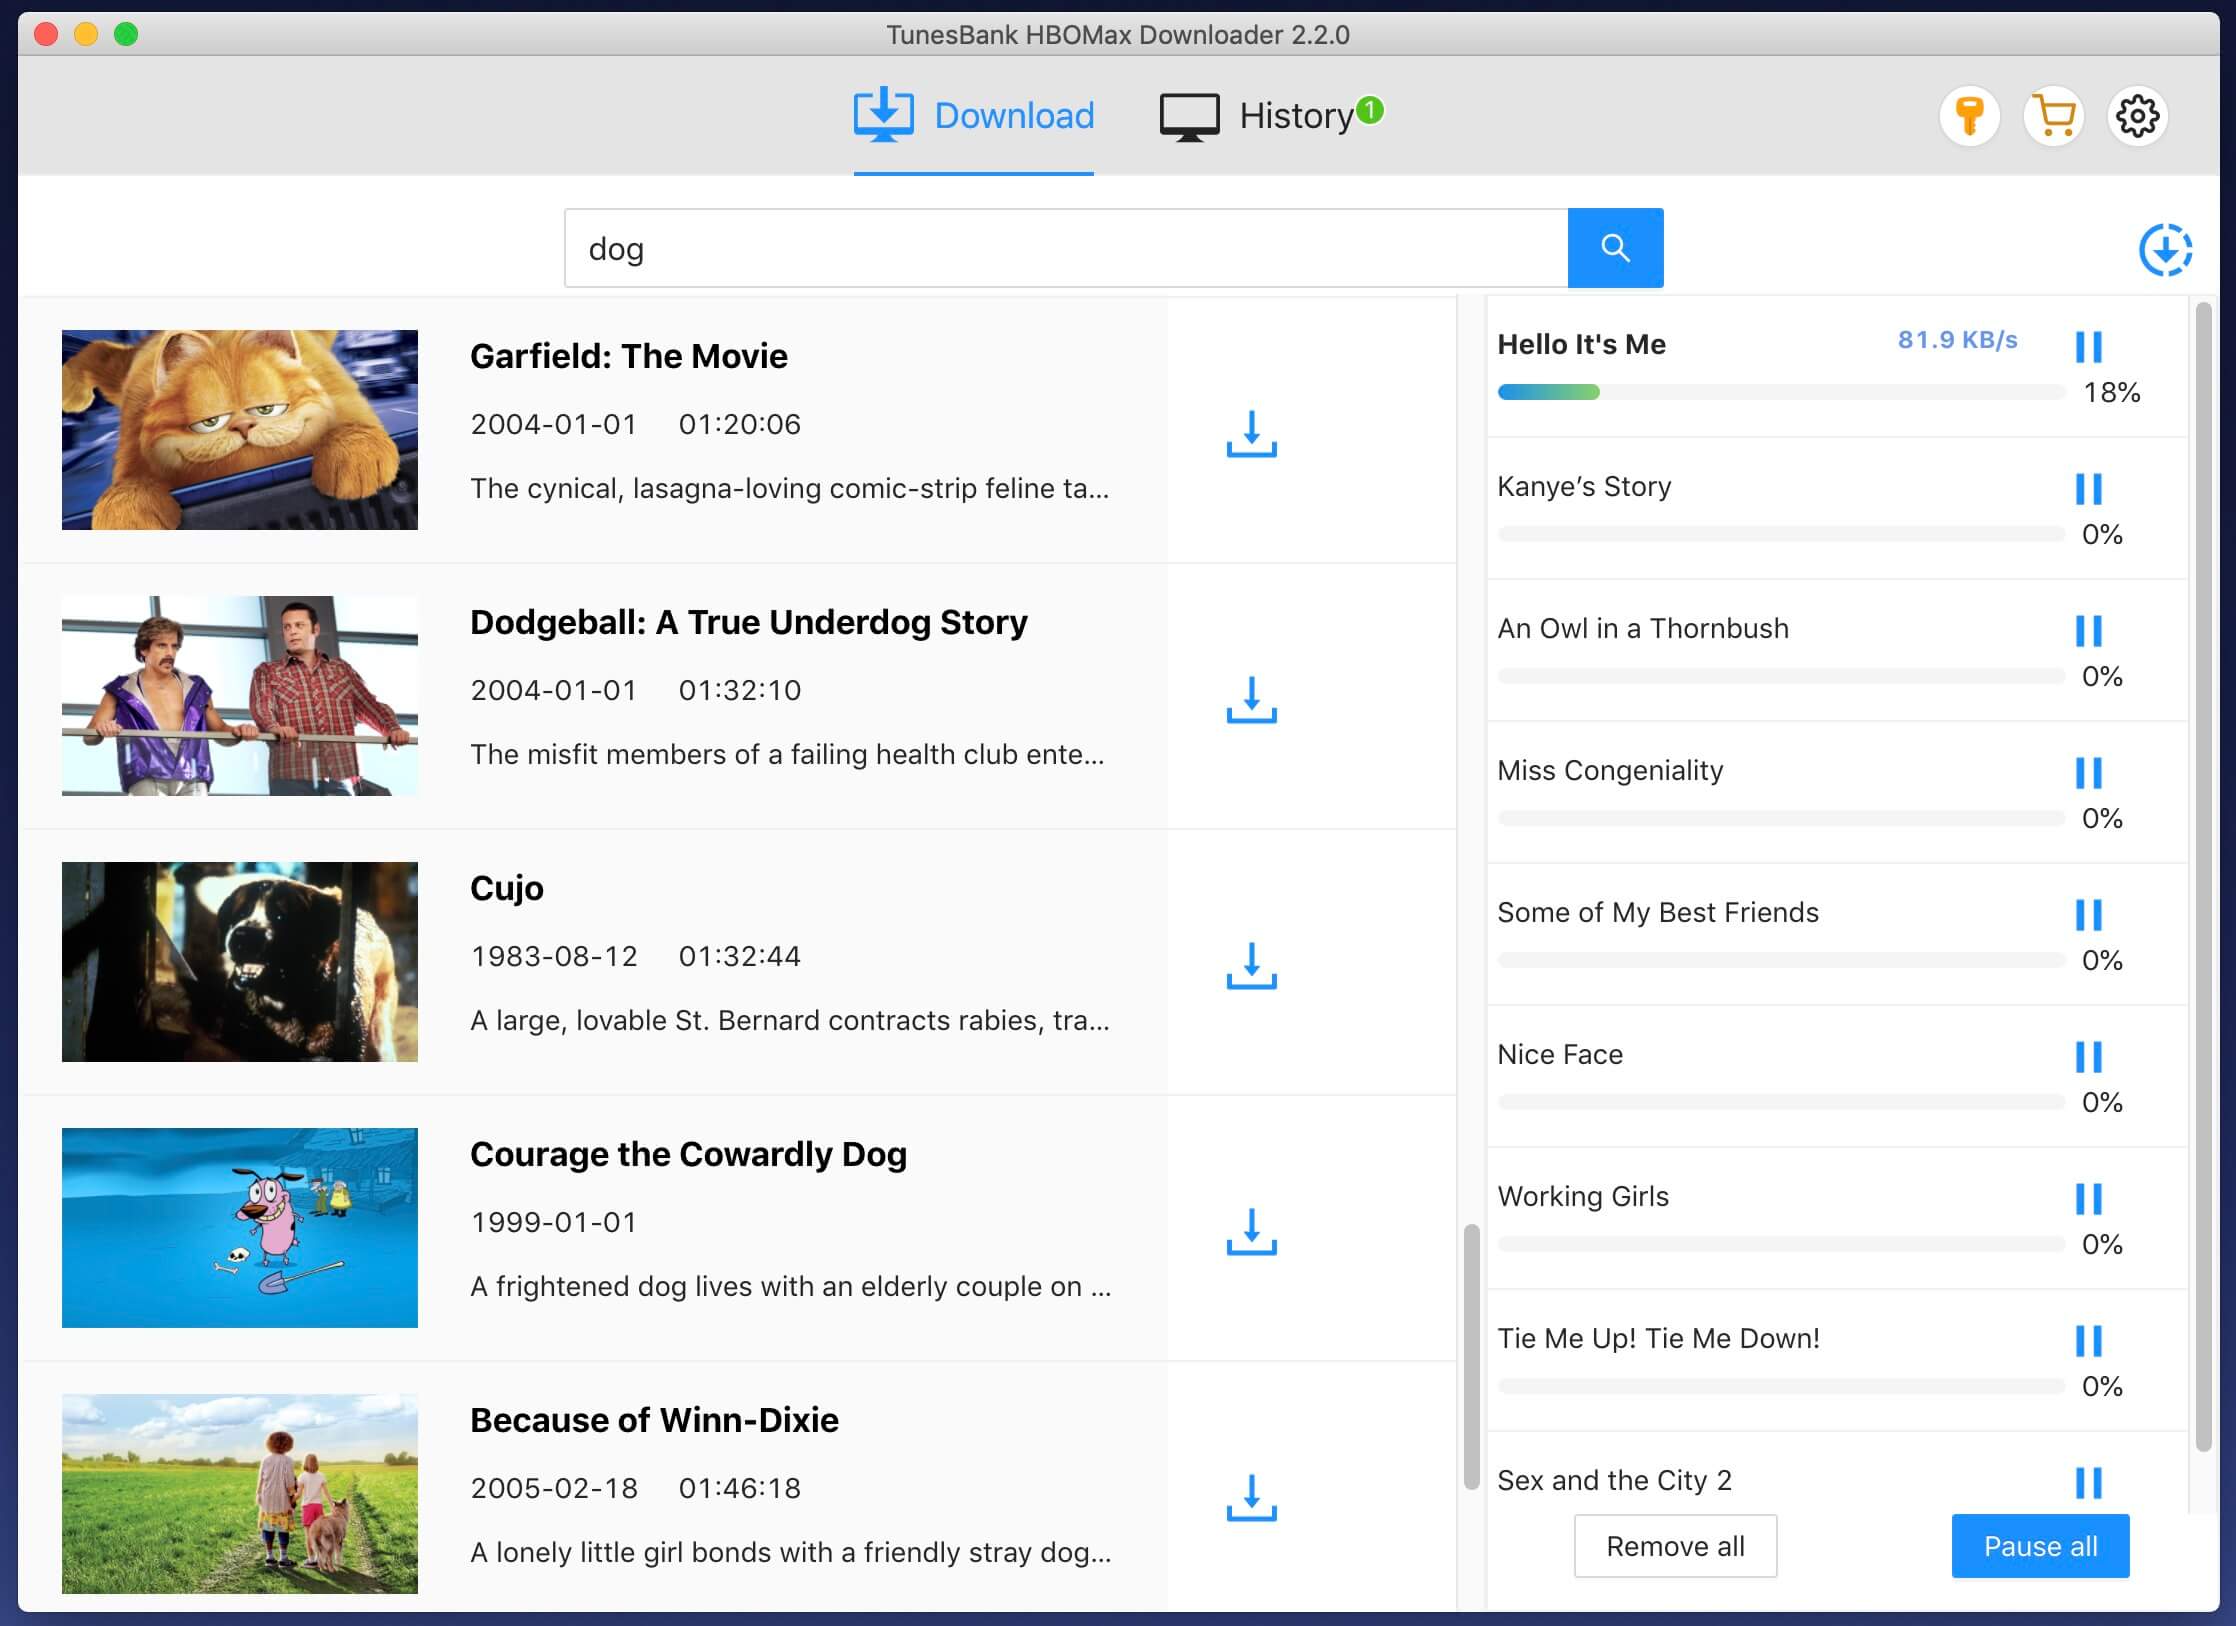The width and height of the screenshot is (2236, 1626).
Task: Open the Dodgeball thumbnail
Action: pyautogui.click(x=240, y=696)
